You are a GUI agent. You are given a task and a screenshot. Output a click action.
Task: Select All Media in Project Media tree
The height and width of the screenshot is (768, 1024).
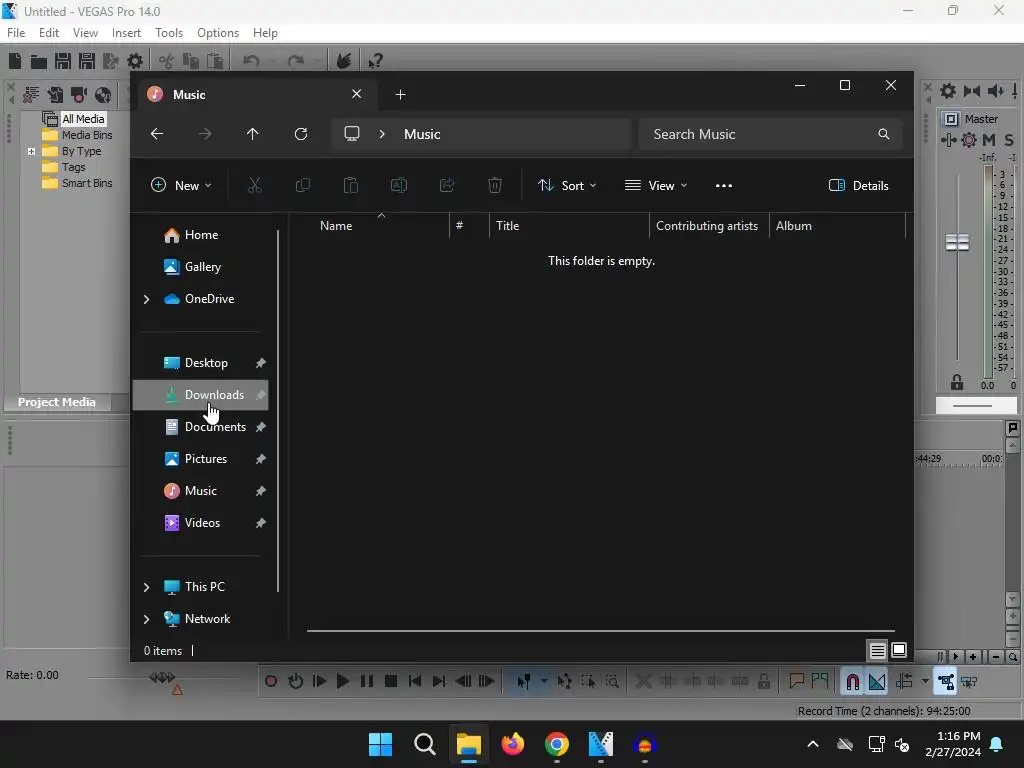click(83, 119)
